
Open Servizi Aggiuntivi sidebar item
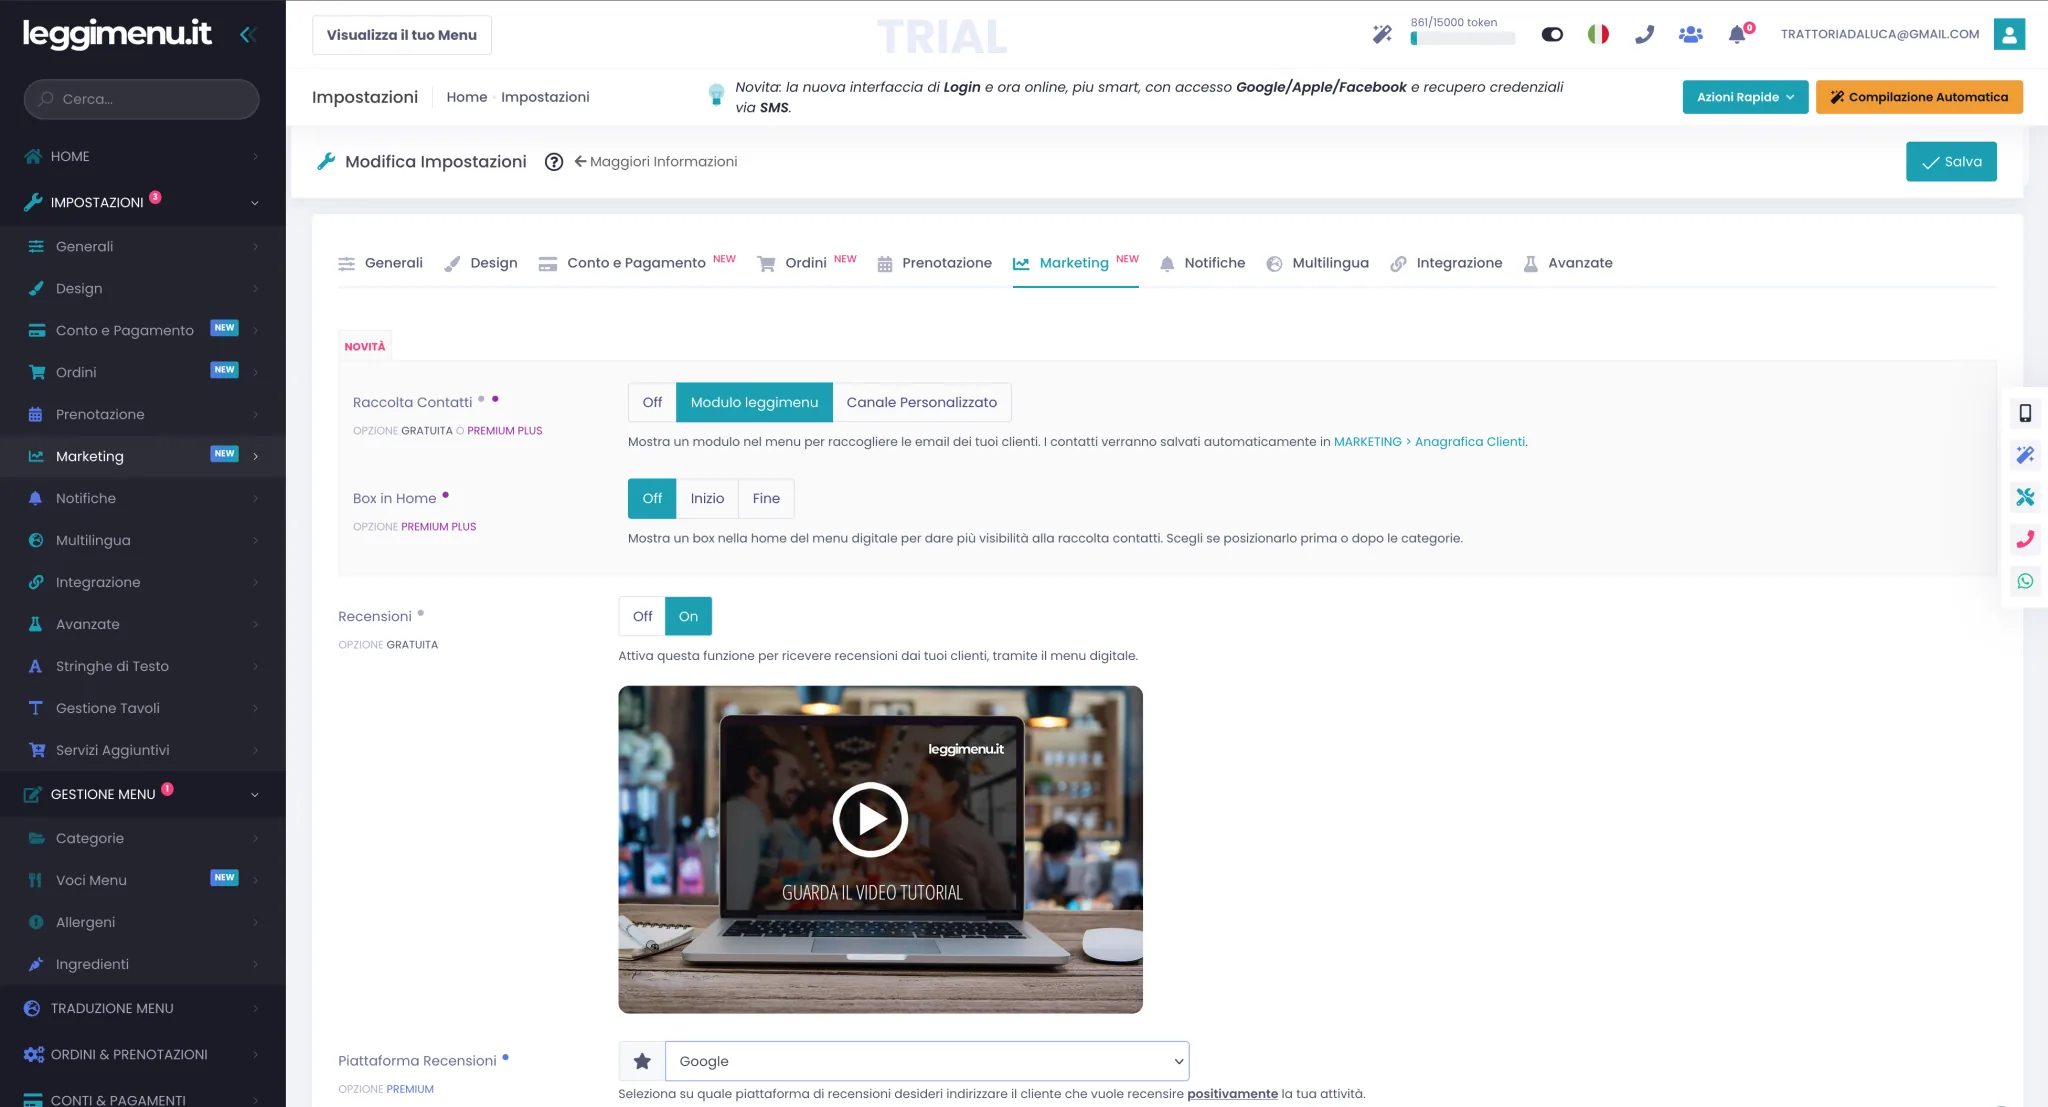pos(142,750)
